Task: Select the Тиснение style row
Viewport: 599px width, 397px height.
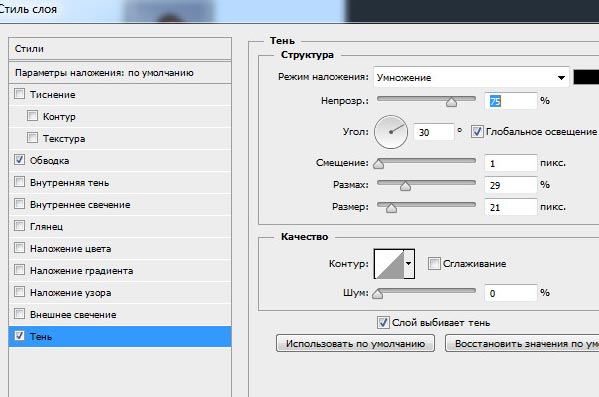Action: tap(120, 94)
